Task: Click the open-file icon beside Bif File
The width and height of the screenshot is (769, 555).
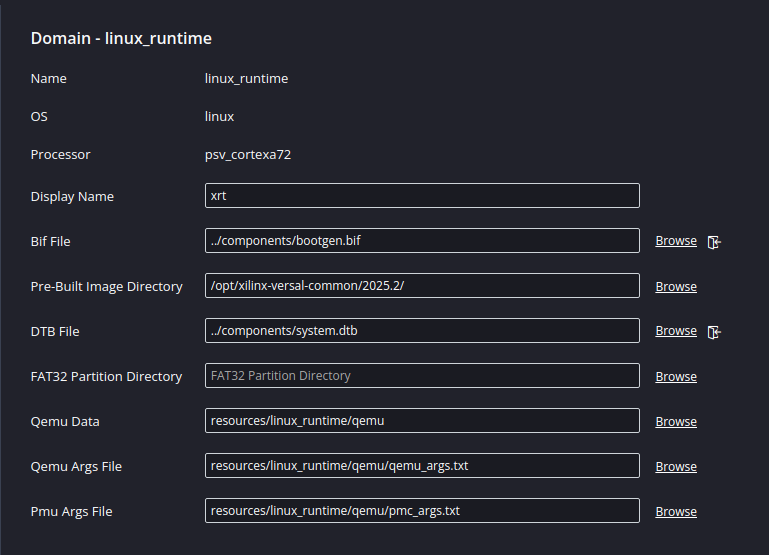Action: 714,241
